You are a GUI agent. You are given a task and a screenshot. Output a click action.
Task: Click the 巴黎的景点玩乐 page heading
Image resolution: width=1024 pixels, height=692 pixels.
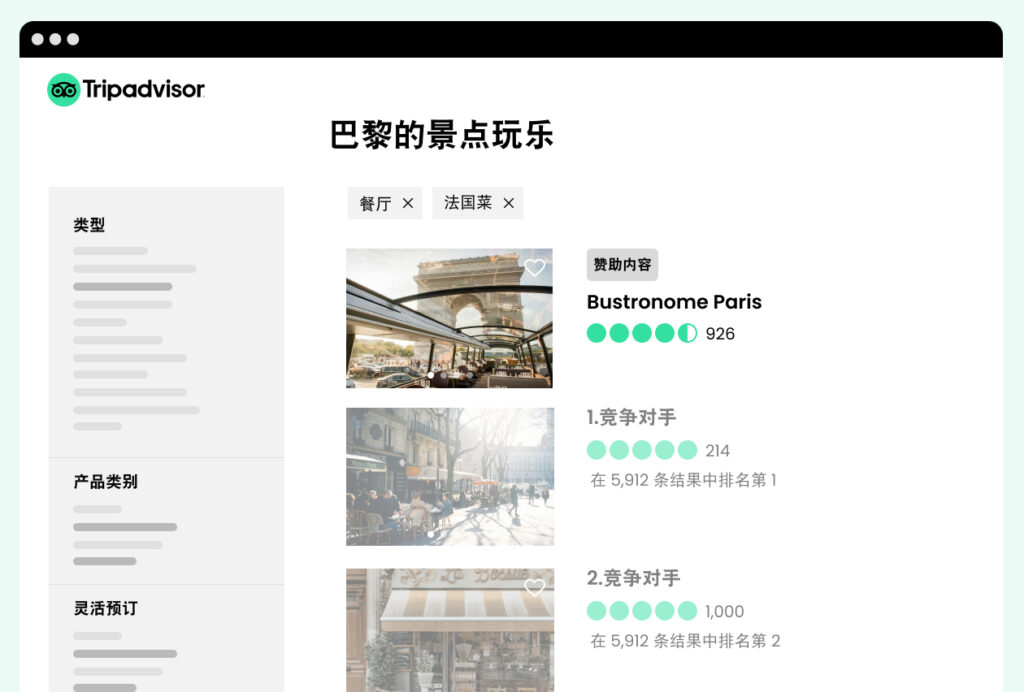pyautogui.click(x=441, y=135)
